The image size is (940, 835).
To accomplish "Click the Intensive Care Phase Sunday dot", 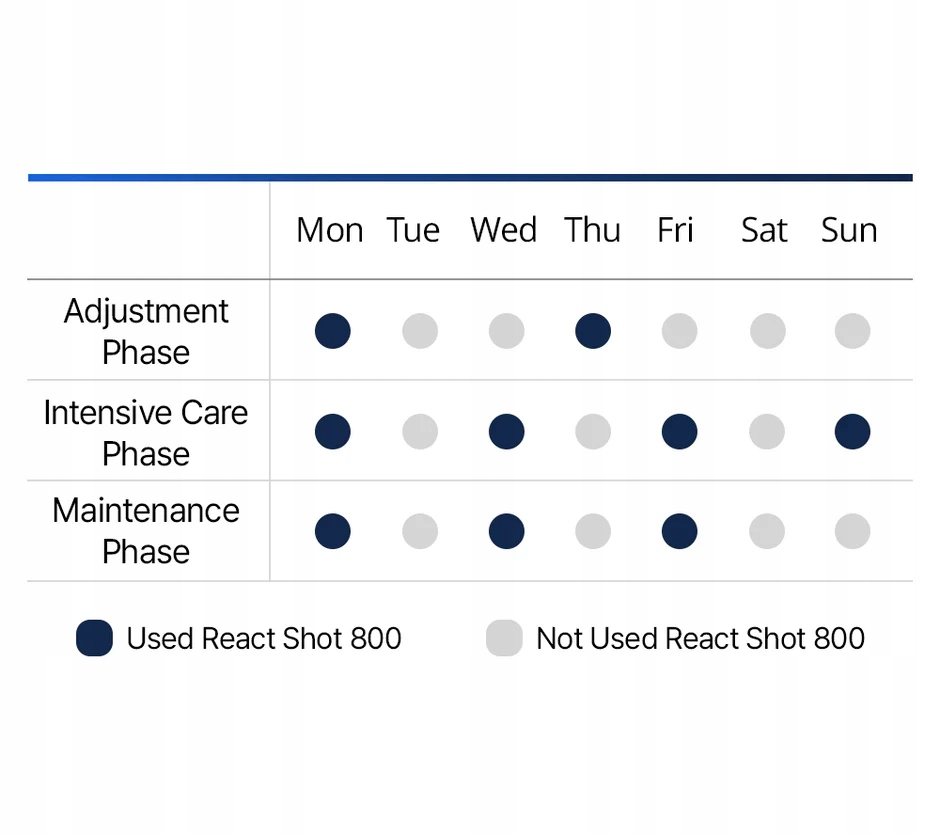I will click(852, 432).
